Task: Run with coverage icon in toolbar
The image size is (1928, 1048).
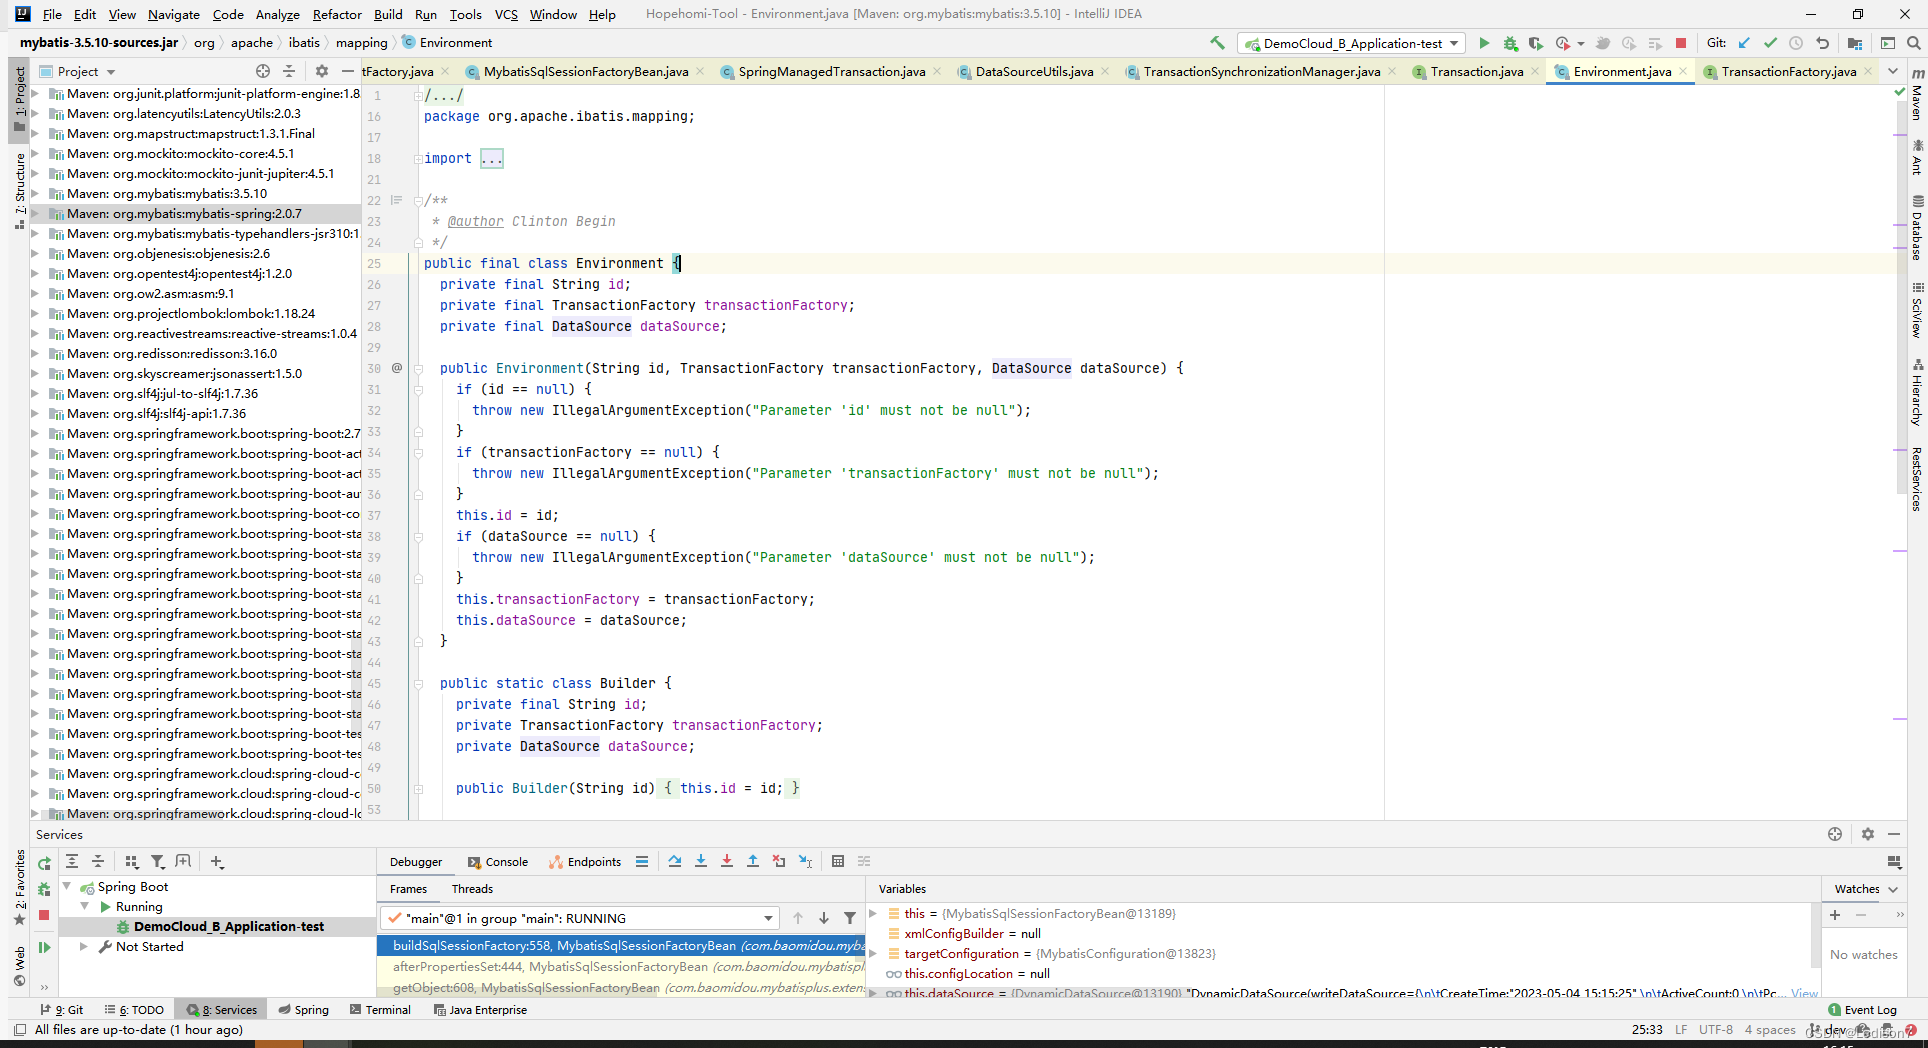Action: click(1536, 43)
